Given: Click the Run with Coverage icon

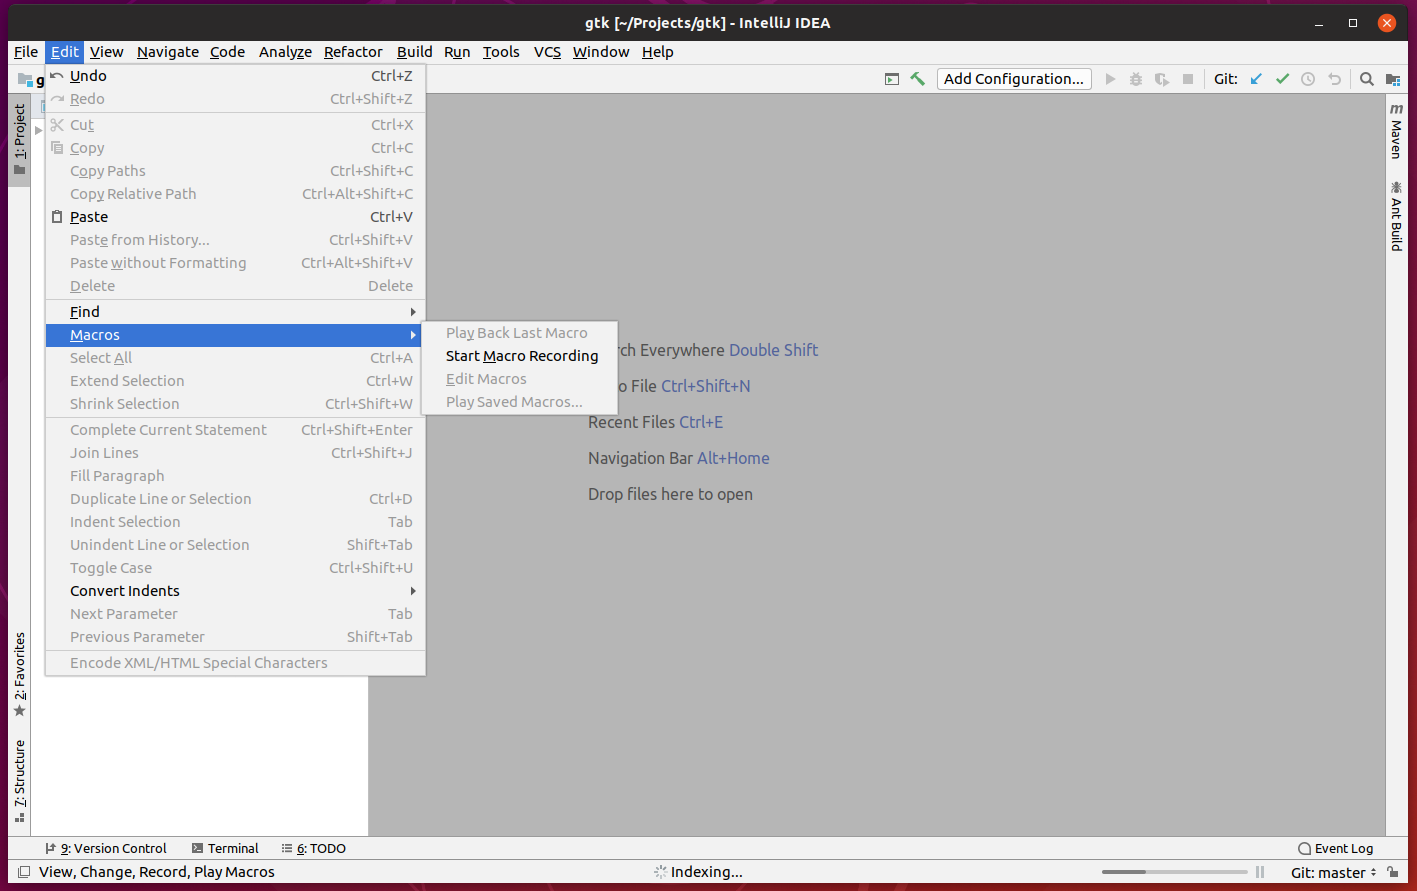Looking at the screenshot, I should point(1162,79).
